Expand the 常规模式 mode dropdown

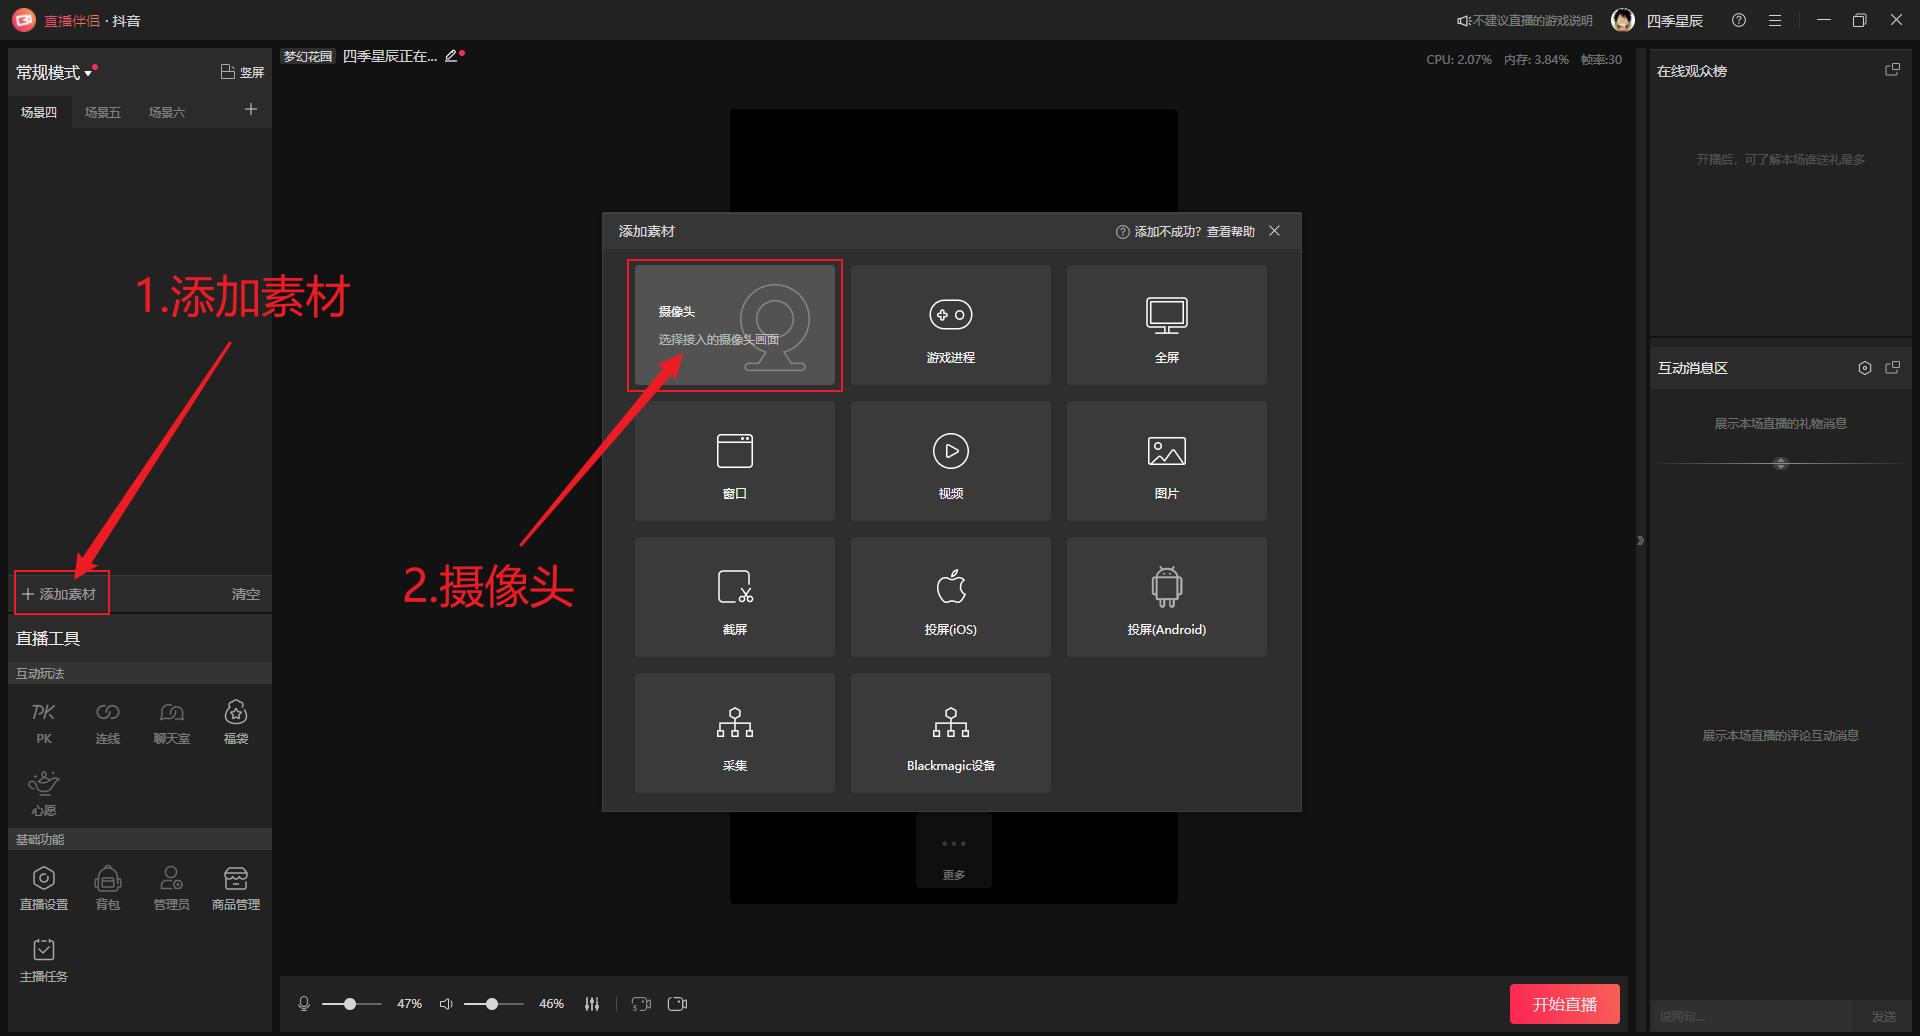click(x=54, y=72)
